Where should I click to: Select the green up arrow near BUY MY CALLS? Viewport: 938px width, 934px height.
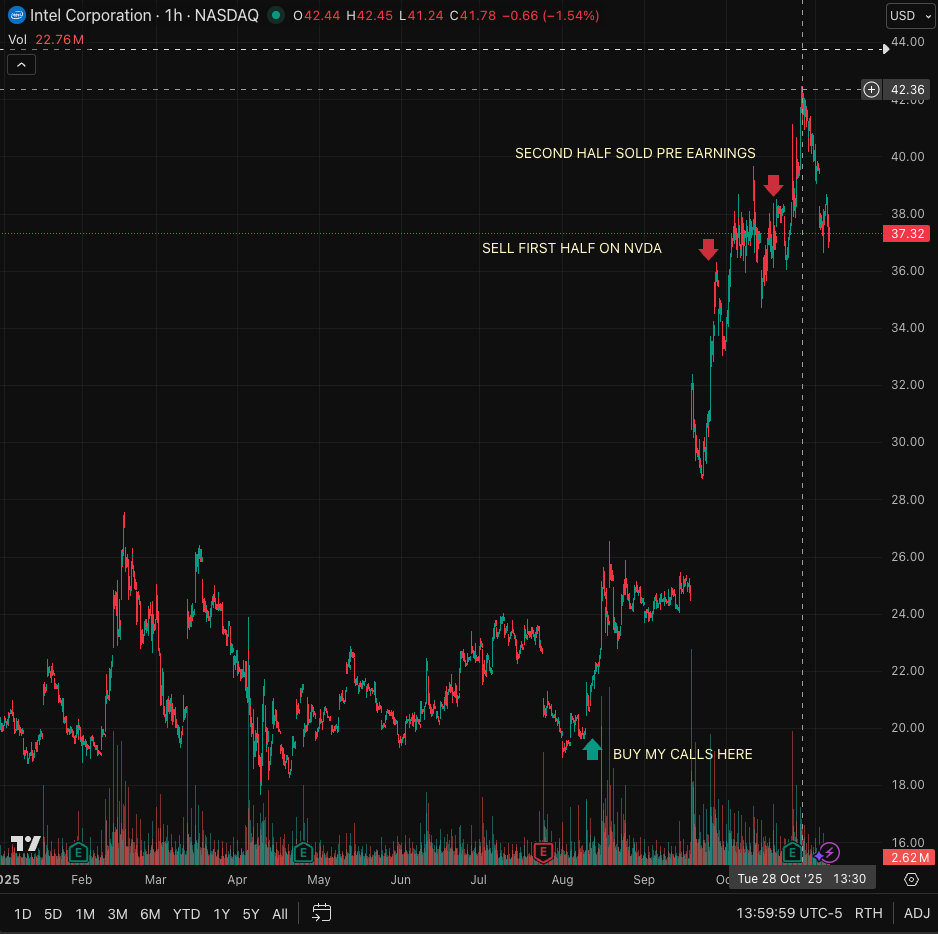pyautogui.click(x=592, y=749)
